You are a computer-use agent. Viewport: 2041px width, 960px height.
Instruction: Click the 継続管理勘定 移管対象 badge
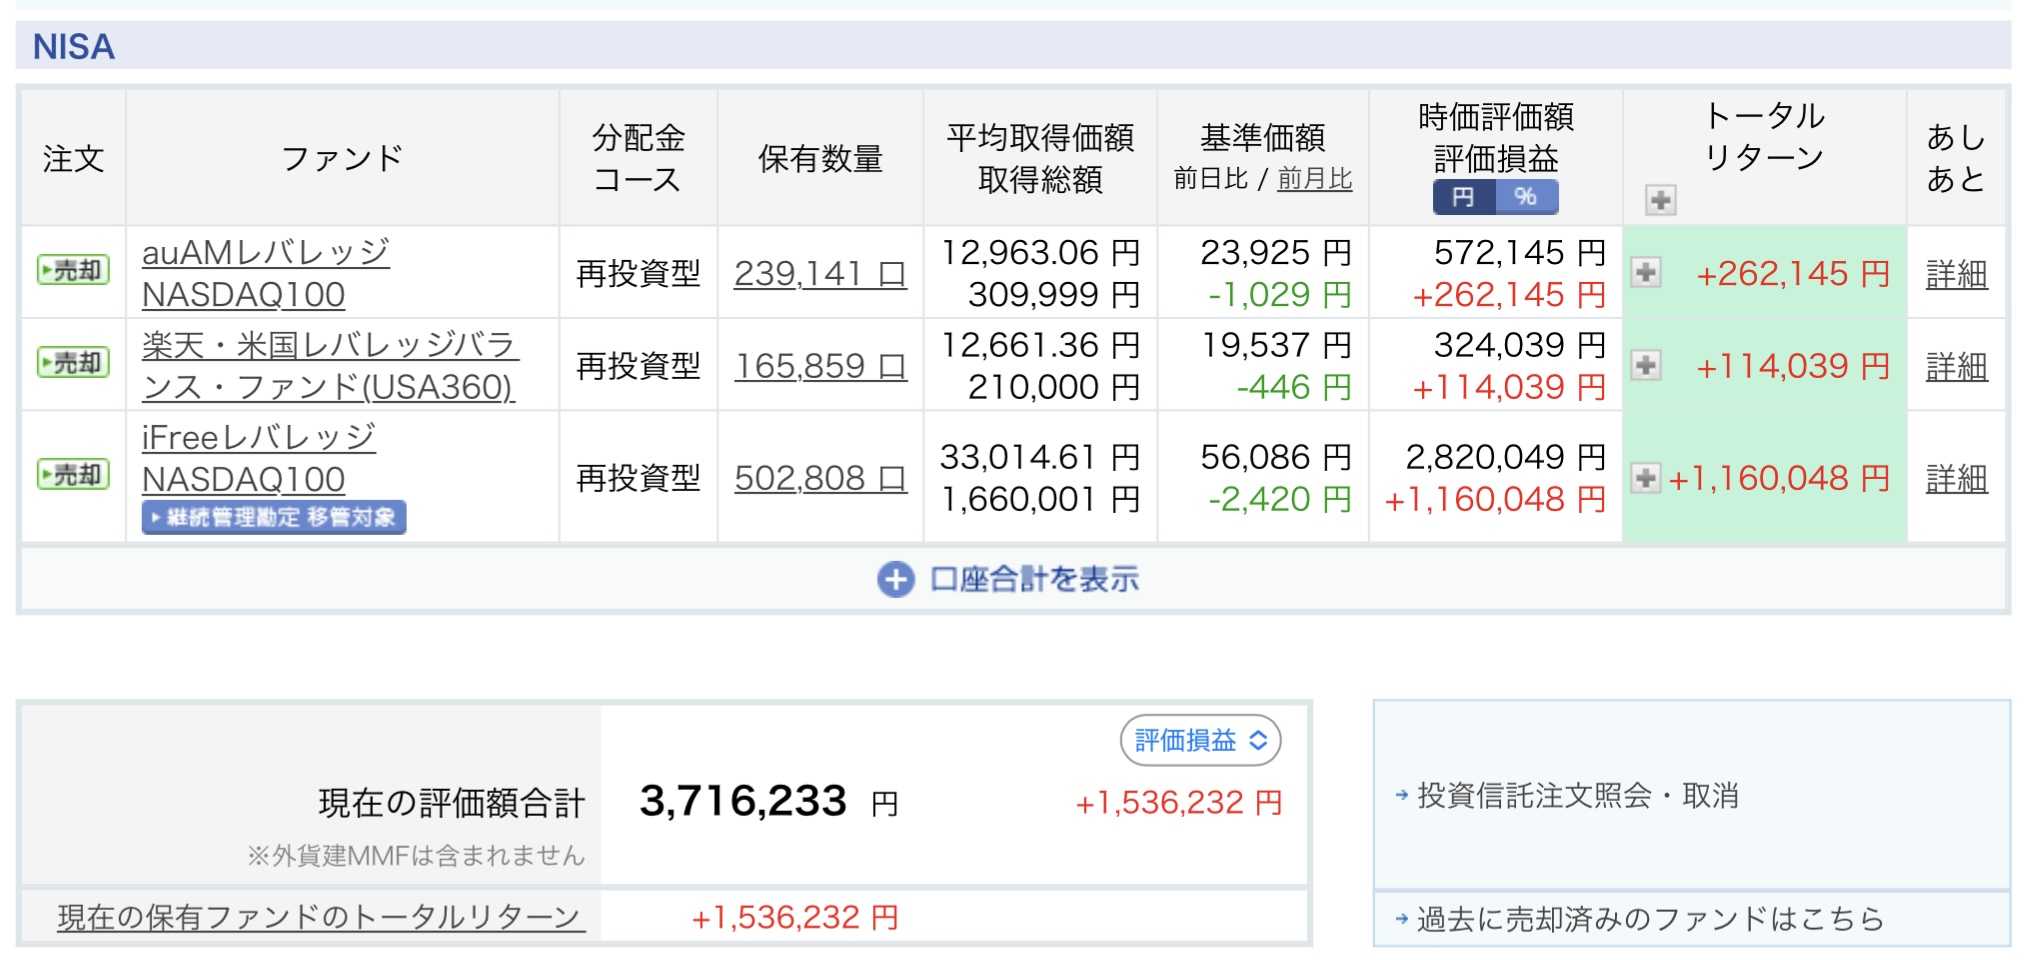(274, 517)
